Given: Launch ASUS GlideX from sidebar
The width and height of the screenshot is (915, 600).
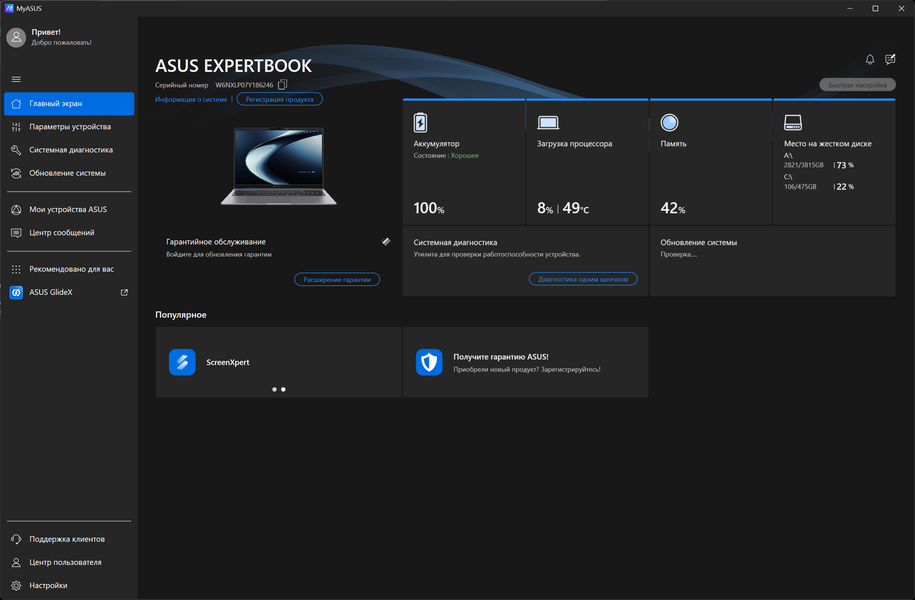Looking at the screenshot, I should pyautogui.click(x=69, y=292).
